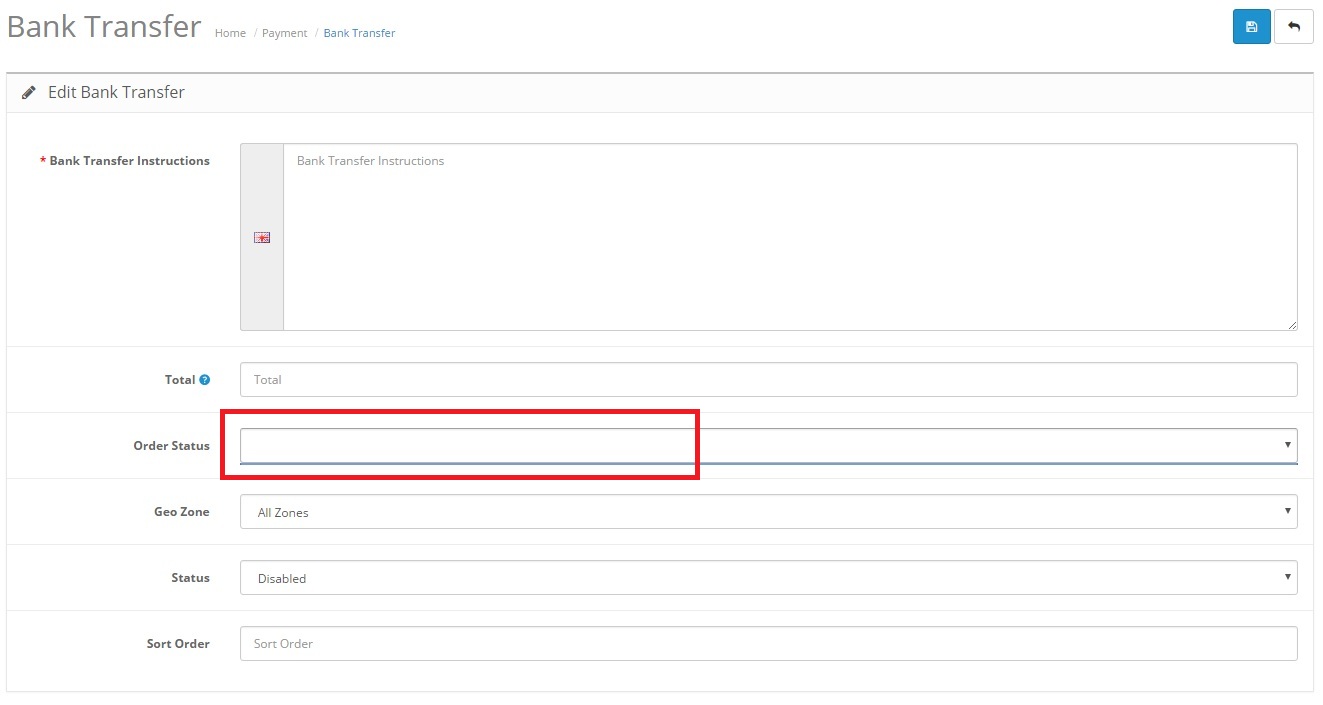
Task: Click into the Sort Order input field
Action: click(x=769, y=644)
